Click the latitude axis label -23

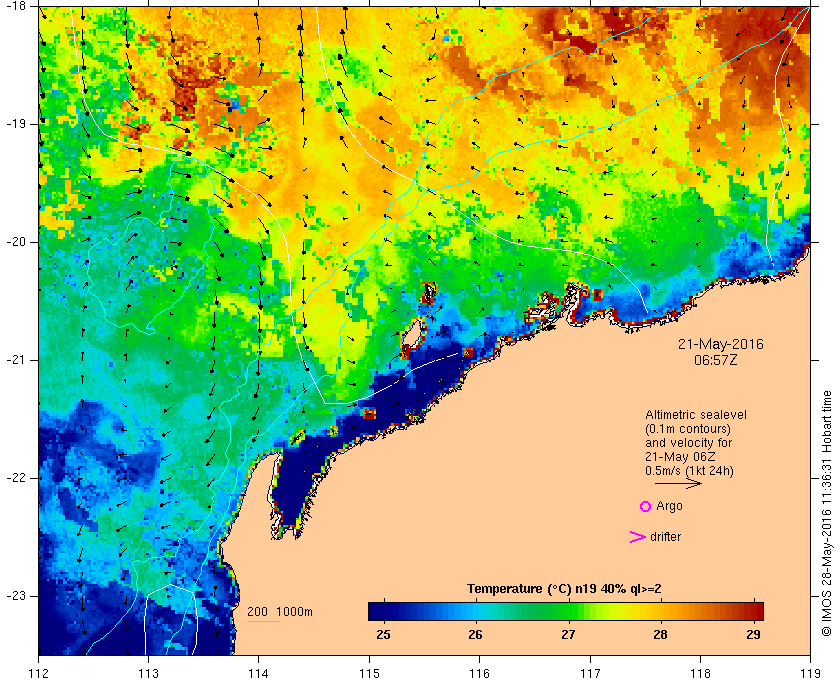(17, 596)
